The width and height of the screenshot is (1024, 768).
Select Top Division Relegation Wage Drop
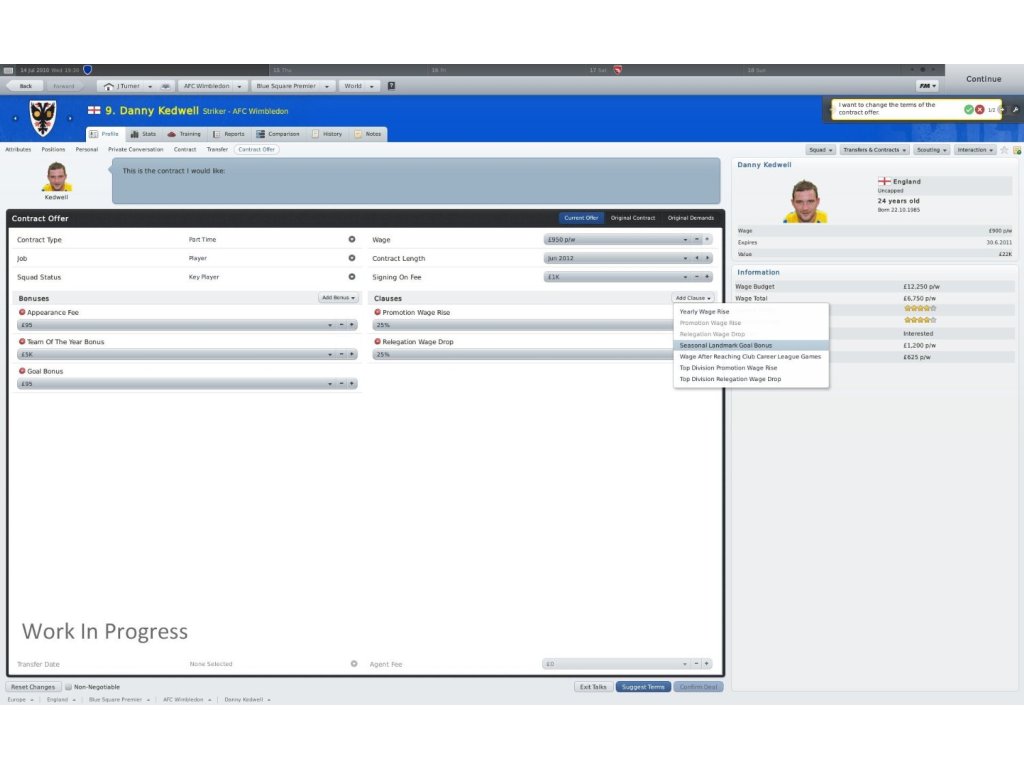click(x=751, y=379)
